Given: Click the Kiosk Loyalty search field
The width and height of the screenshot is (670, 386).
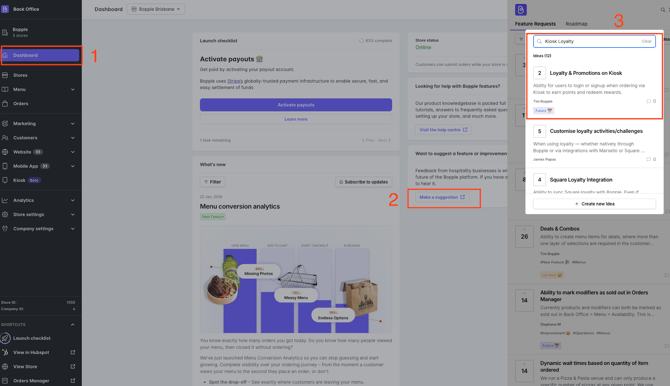Looking at the screenshot, I should pyautogui.click(x=594, y=41).
